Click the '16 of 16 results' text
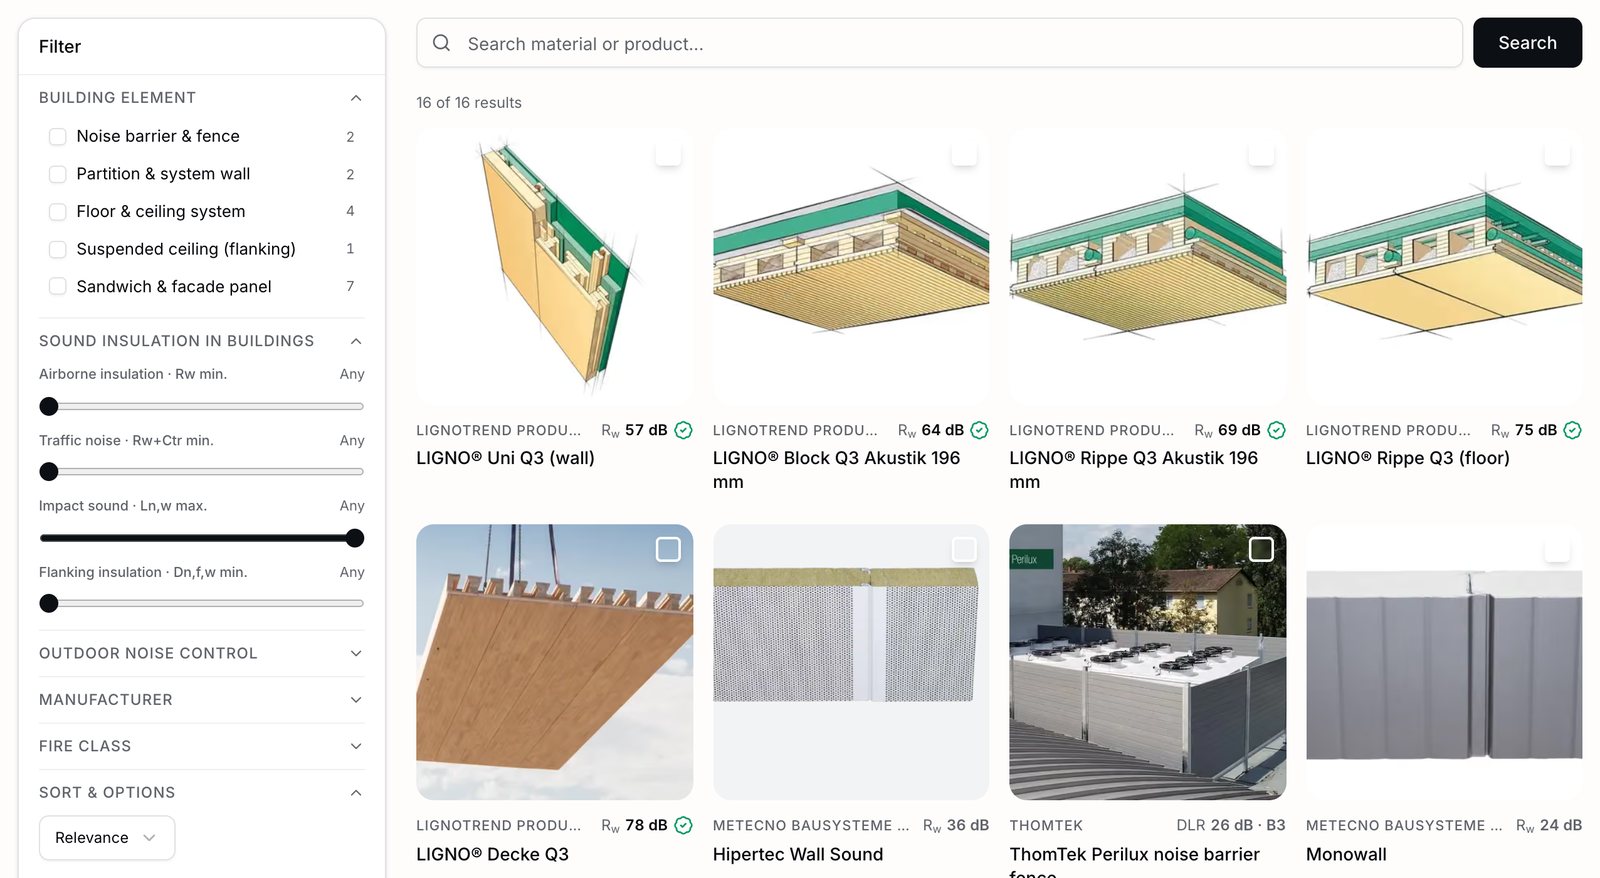The width and height of the screenshot is (1600, 878). coord(469,103)
